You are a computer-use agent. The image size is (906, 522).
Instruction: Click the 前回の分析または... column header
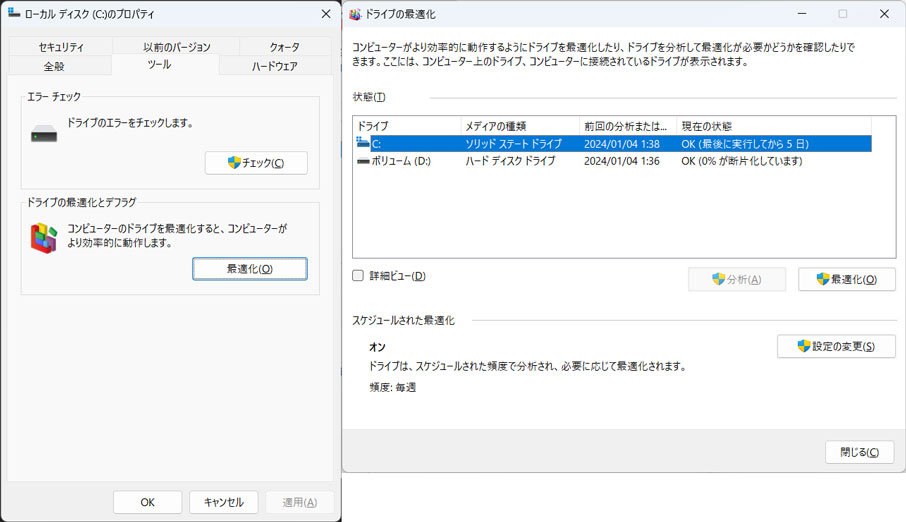pos(628,126)
